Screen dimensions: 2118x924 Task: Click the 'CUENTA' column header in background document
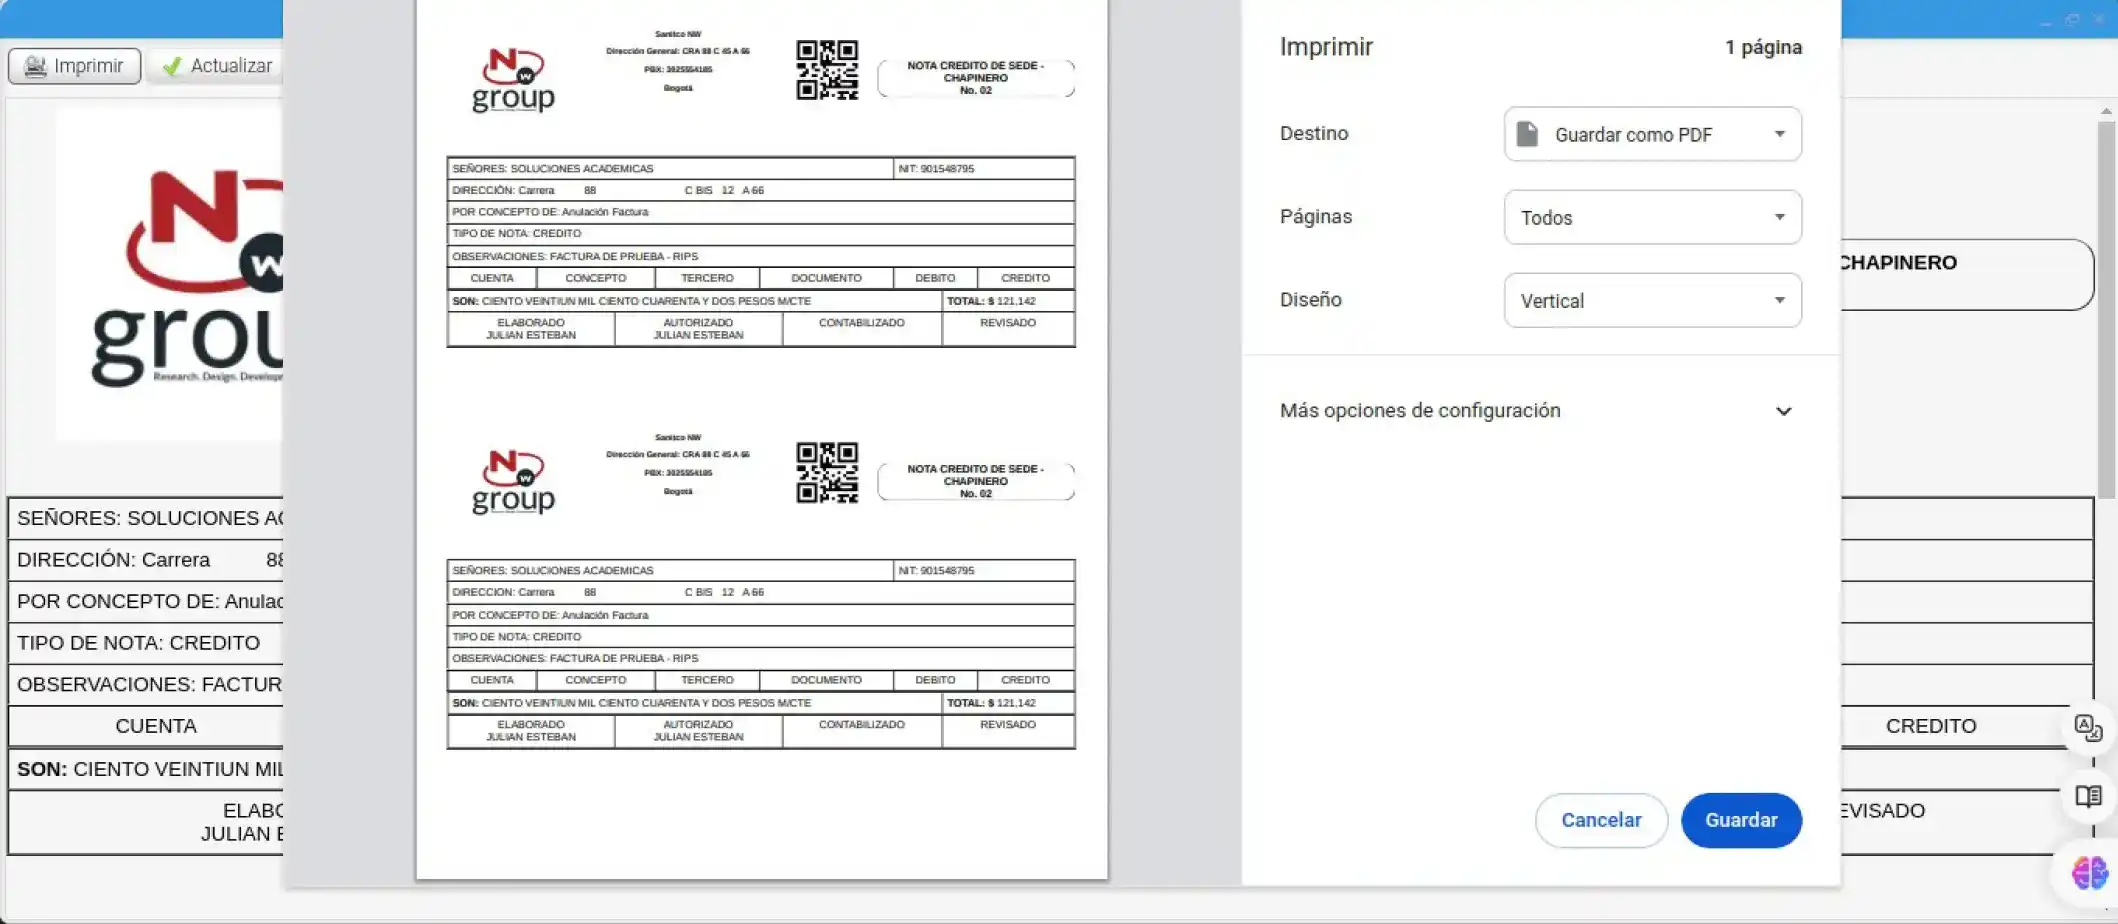(x=156, y=726)
